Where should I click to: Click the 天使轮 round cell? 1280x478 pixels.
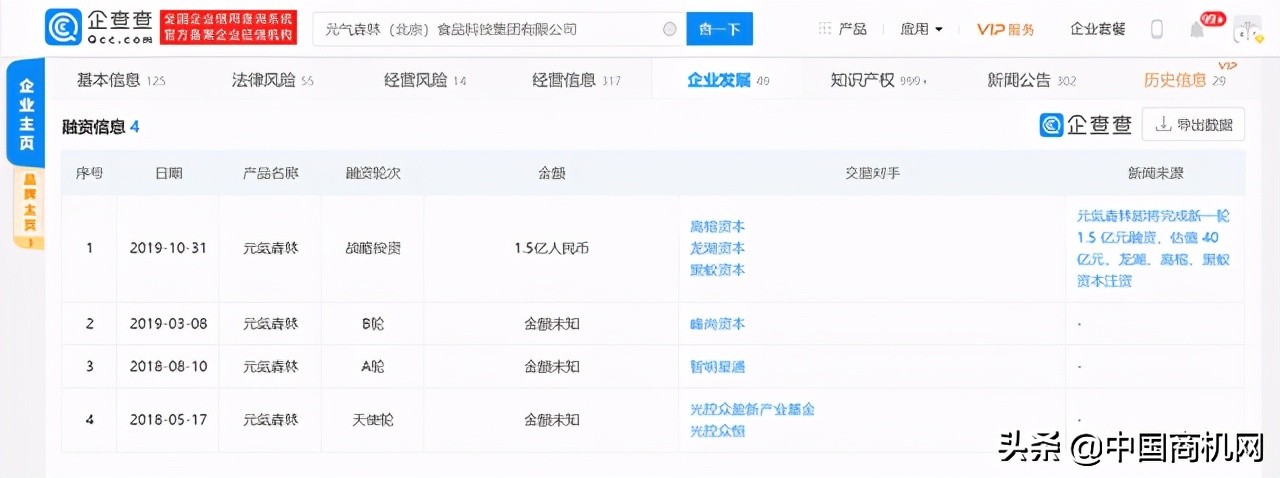click(x=373, y=420)
